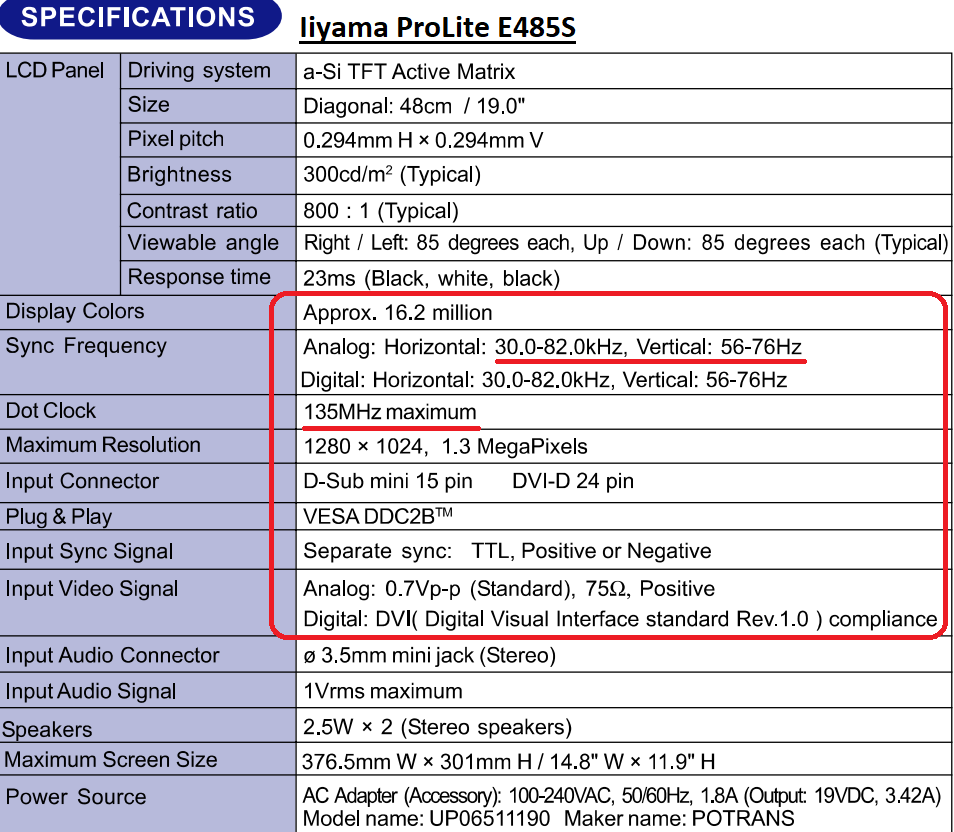Select the "AC Adapter (Accessory)" line

pos(622,795)
